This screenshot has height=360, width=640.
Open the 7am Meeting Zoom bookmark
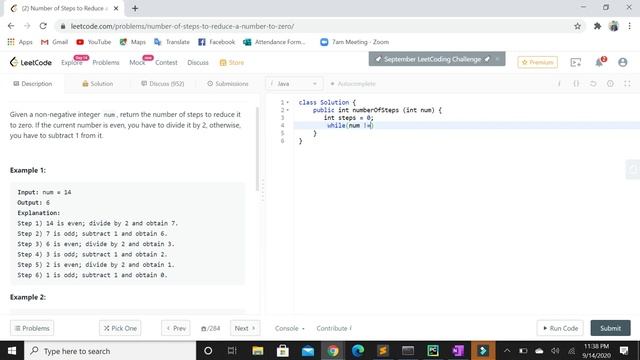click(354, 42)
